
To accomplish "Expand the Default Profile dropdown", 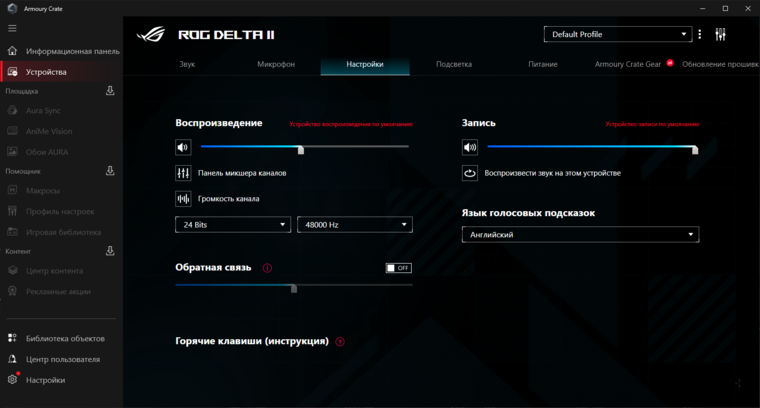I will pyautogui.click(x=618, y=34).
